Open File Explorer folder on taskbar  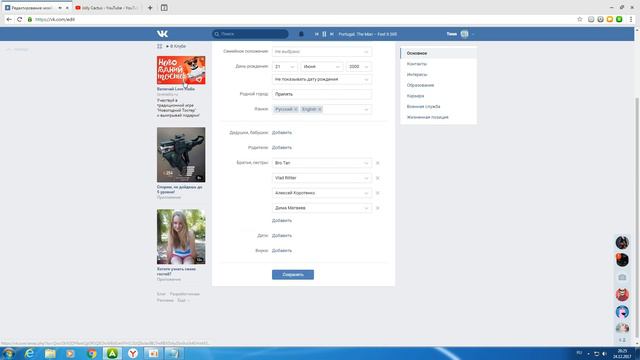click(x=50, y=353)
